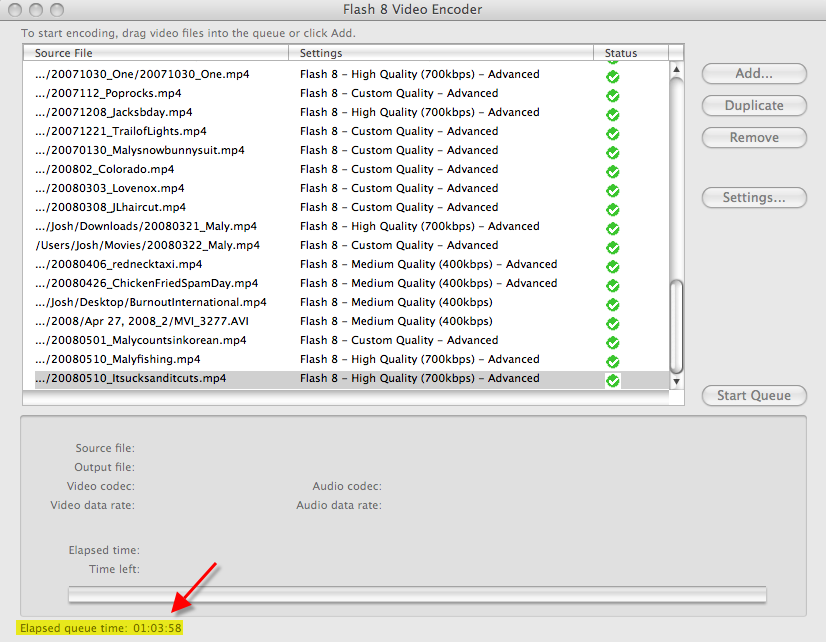Select the Josh/Downloads/20080321_Maly.mp4 row
Screen dimensions: 826x642
(346, 226)
